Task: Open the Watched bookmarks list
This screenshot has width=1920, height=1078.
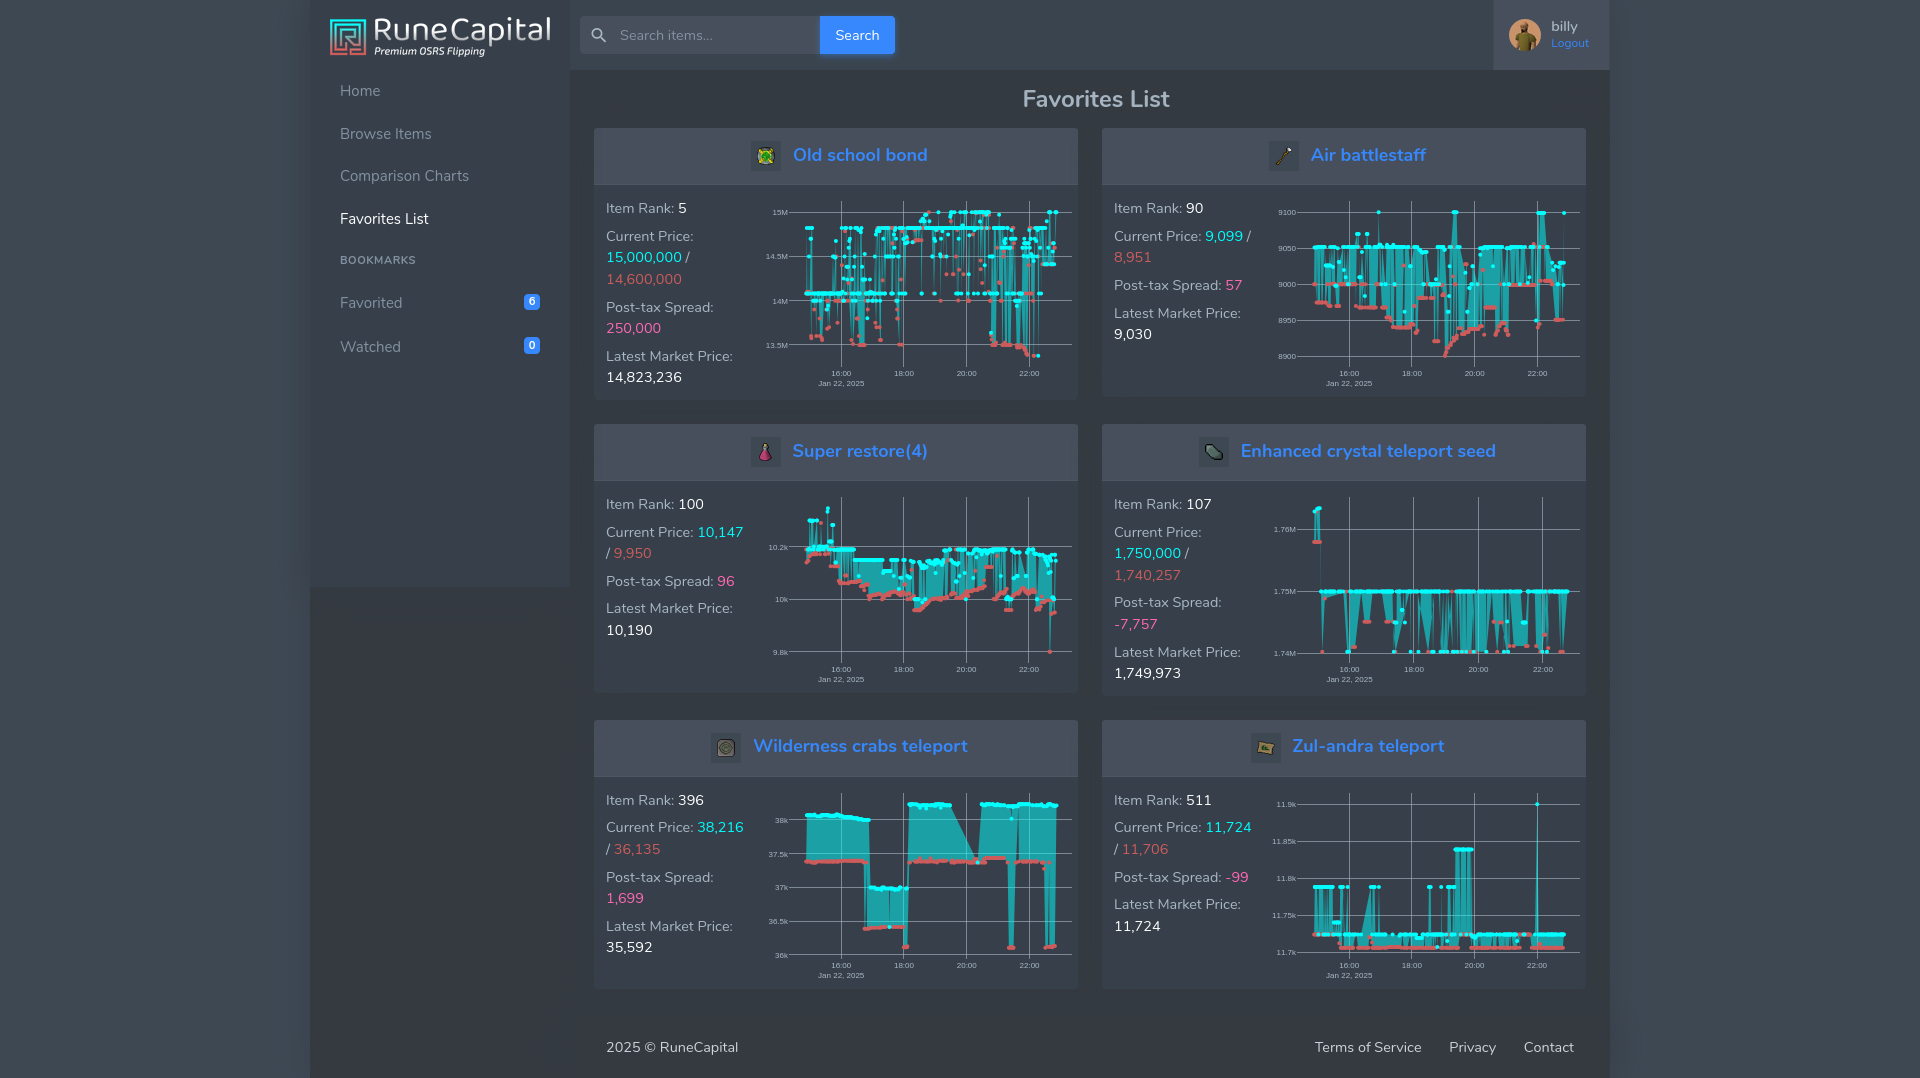Action: 370,347
